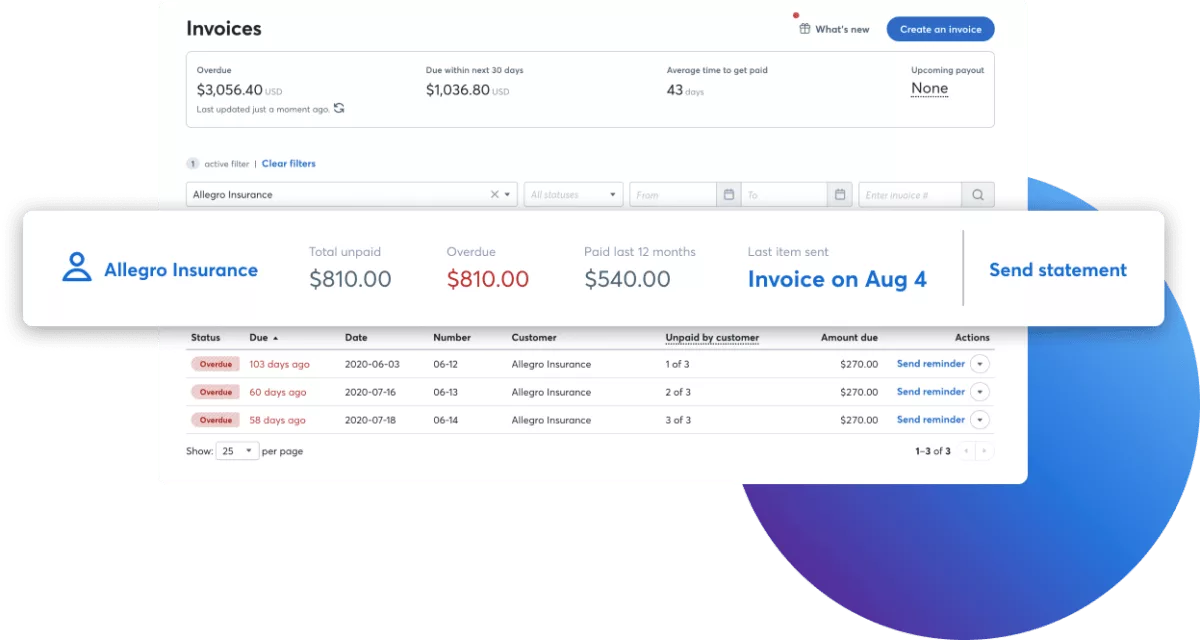Viewport: 1200px width, 640px height.
Task: Click the Overdue badge for invoice 06-12
Action: 215,364
